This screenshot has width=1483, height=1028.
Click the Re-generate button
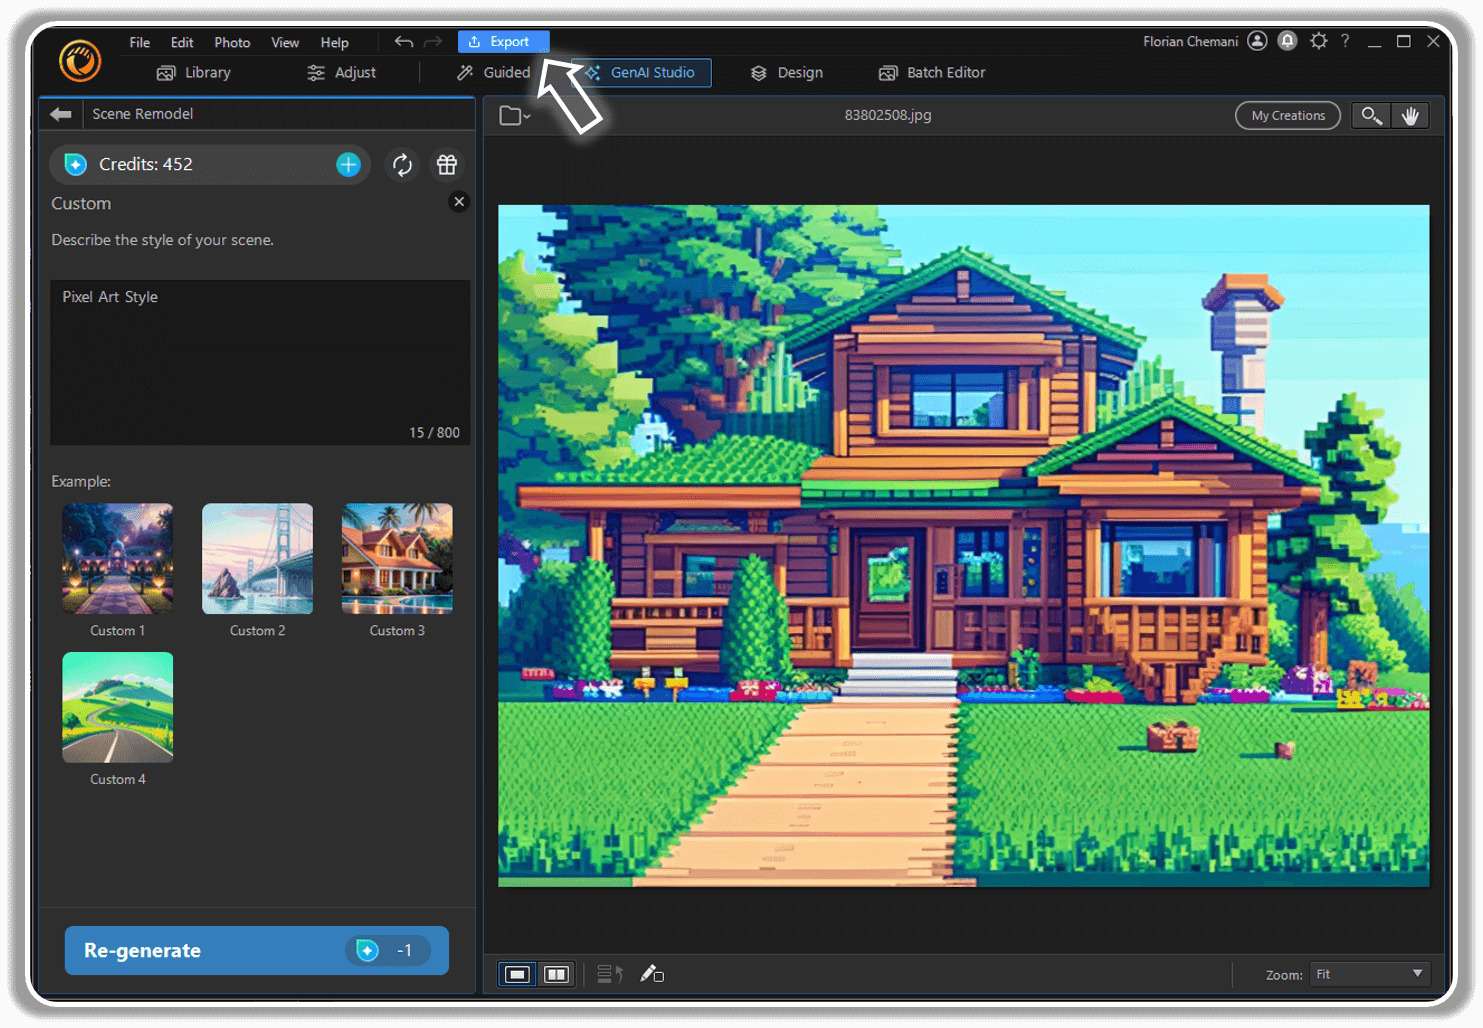pos(256,950)
